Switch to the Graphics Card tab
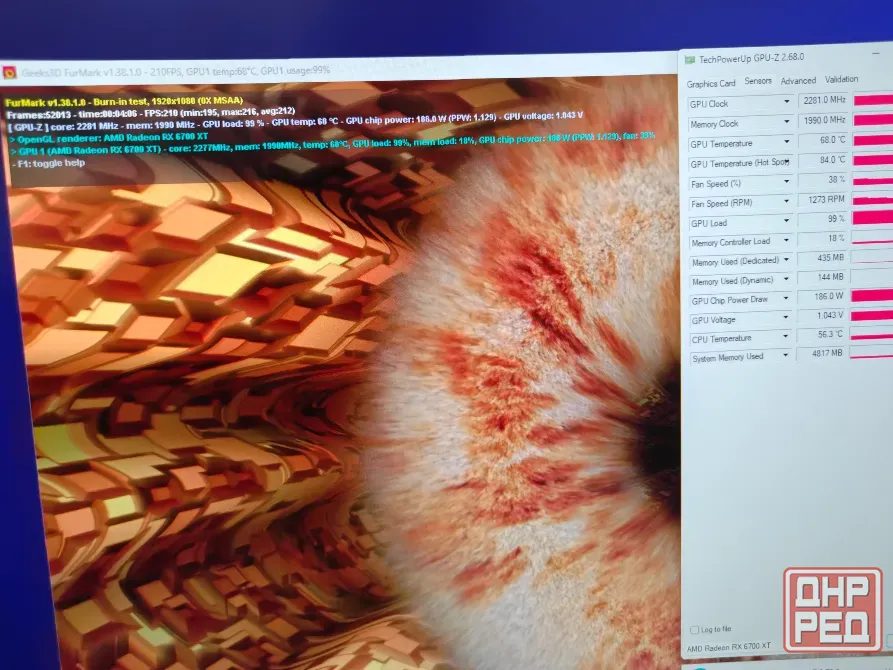893x670 pixels. point(711,84)
